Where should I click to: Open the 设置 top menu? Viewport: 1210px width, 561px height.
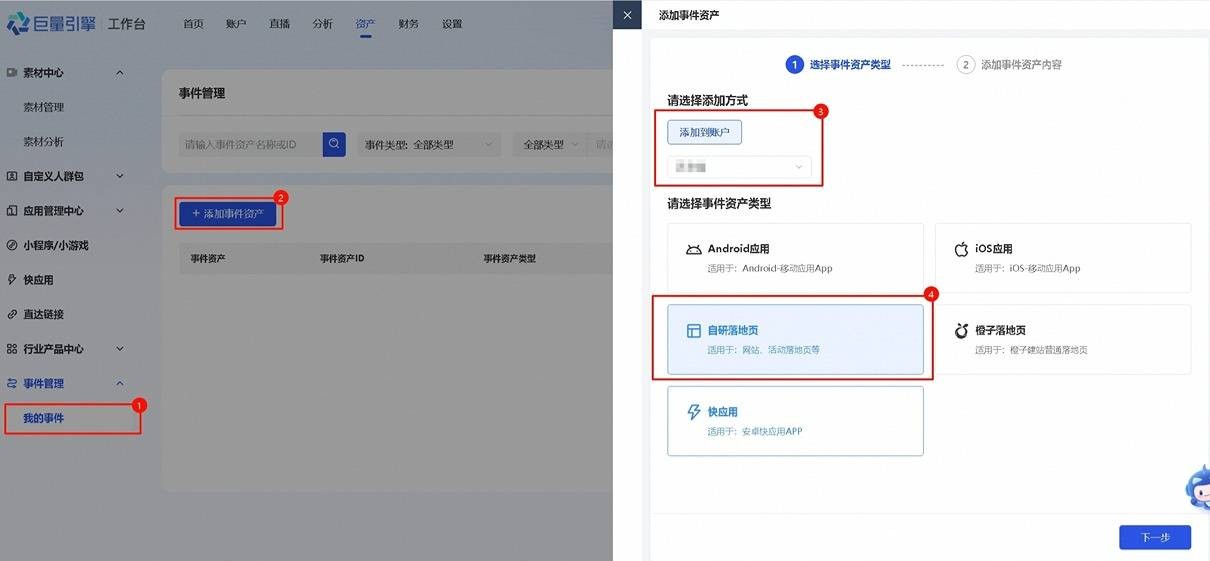pyautogui.click(x=452, y=24)
